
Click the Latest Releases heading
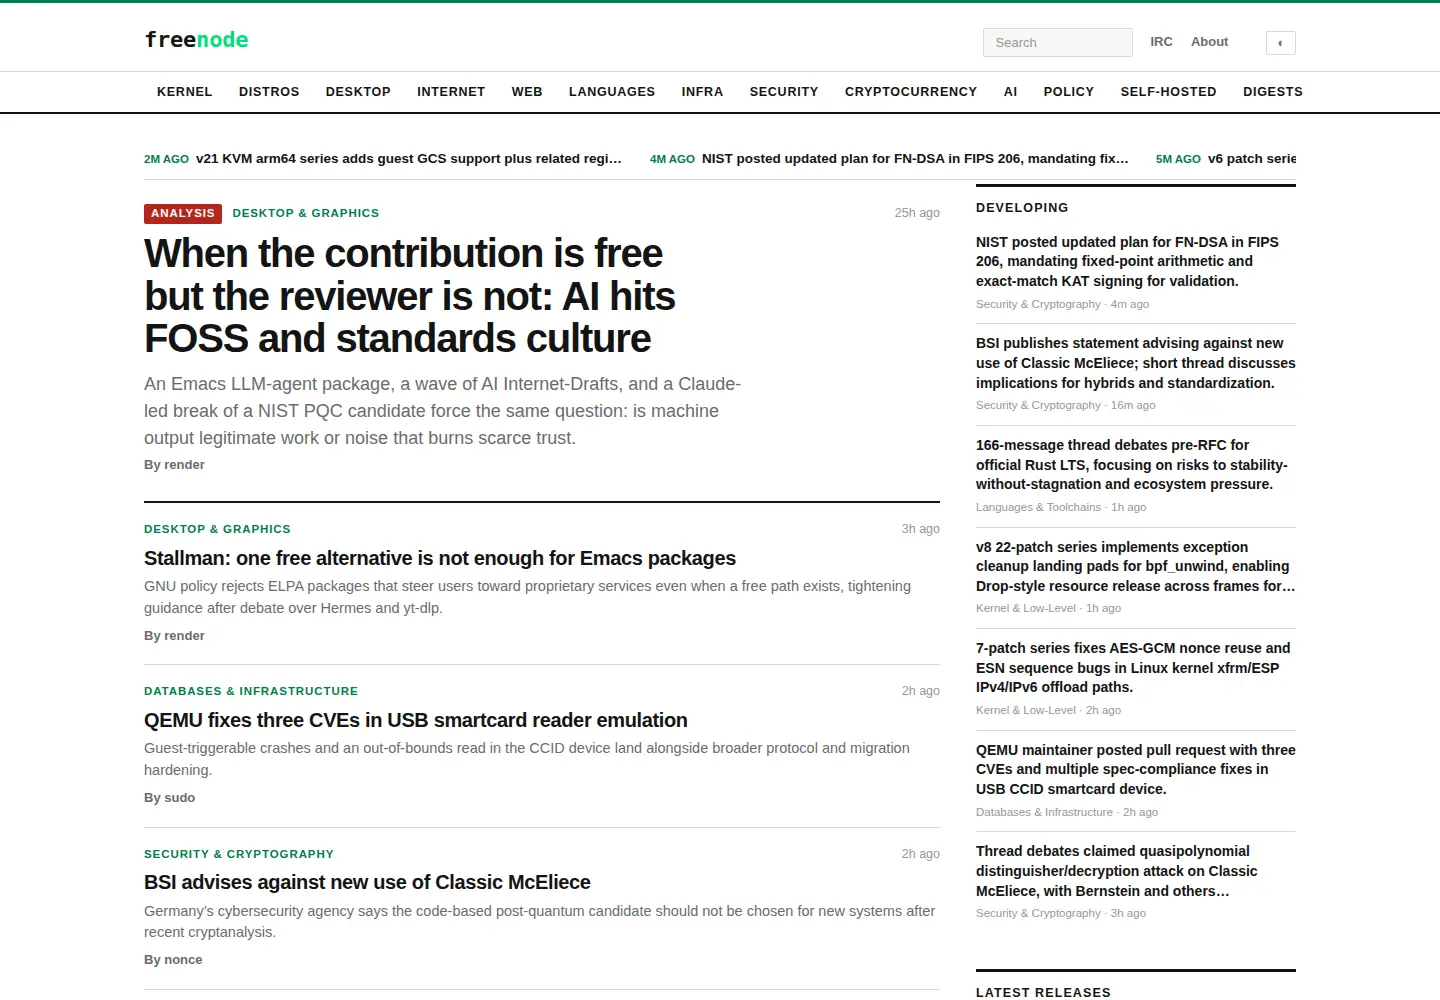pos(1043,993)
